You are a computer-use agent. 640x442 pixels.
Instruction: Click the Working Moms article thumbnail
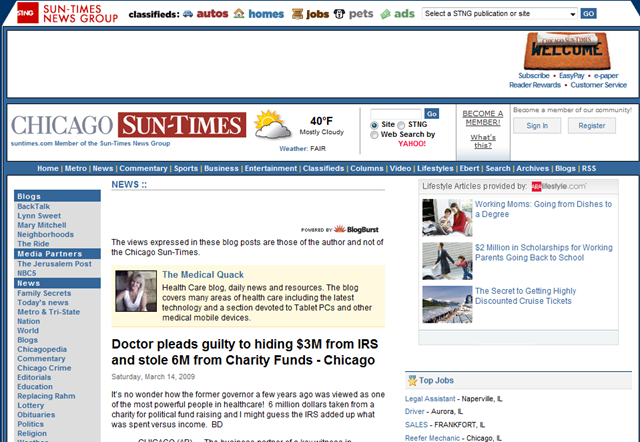tap(447, 218)
